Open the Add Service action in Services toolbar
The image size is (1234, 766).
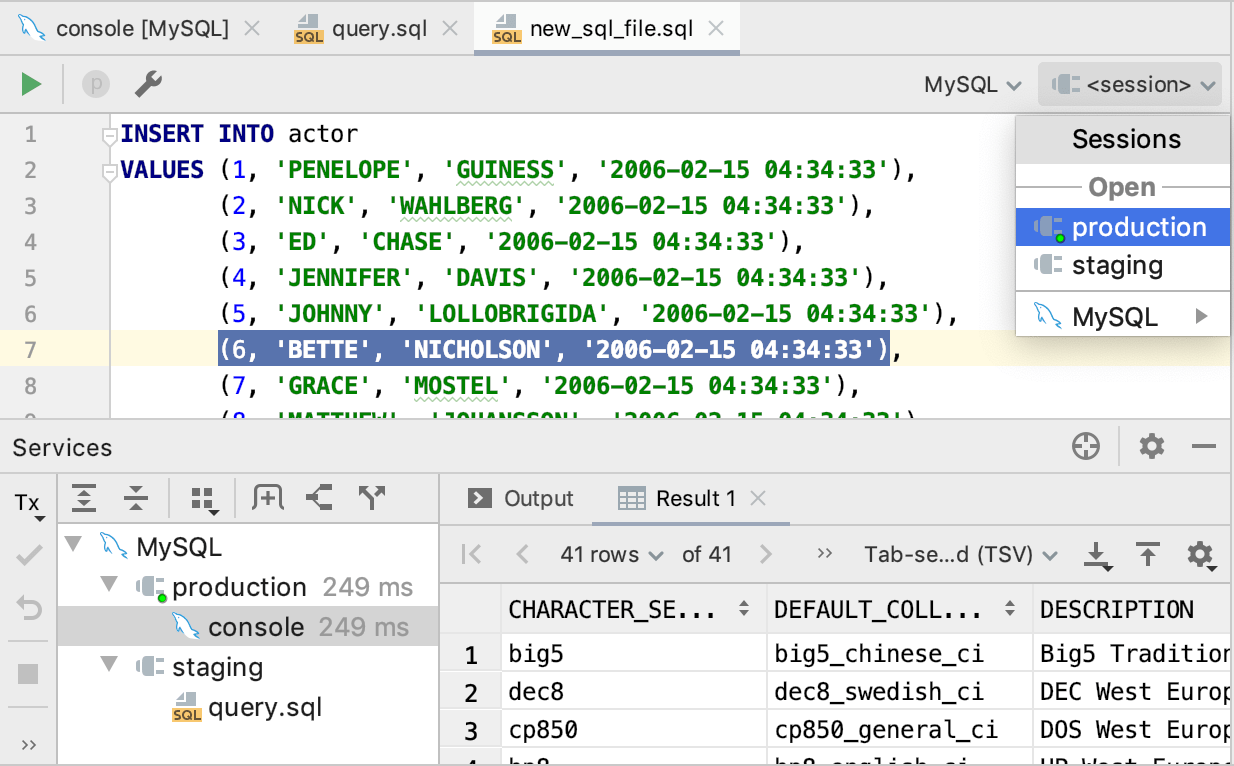pyautogui.click(x=268, y=498)
